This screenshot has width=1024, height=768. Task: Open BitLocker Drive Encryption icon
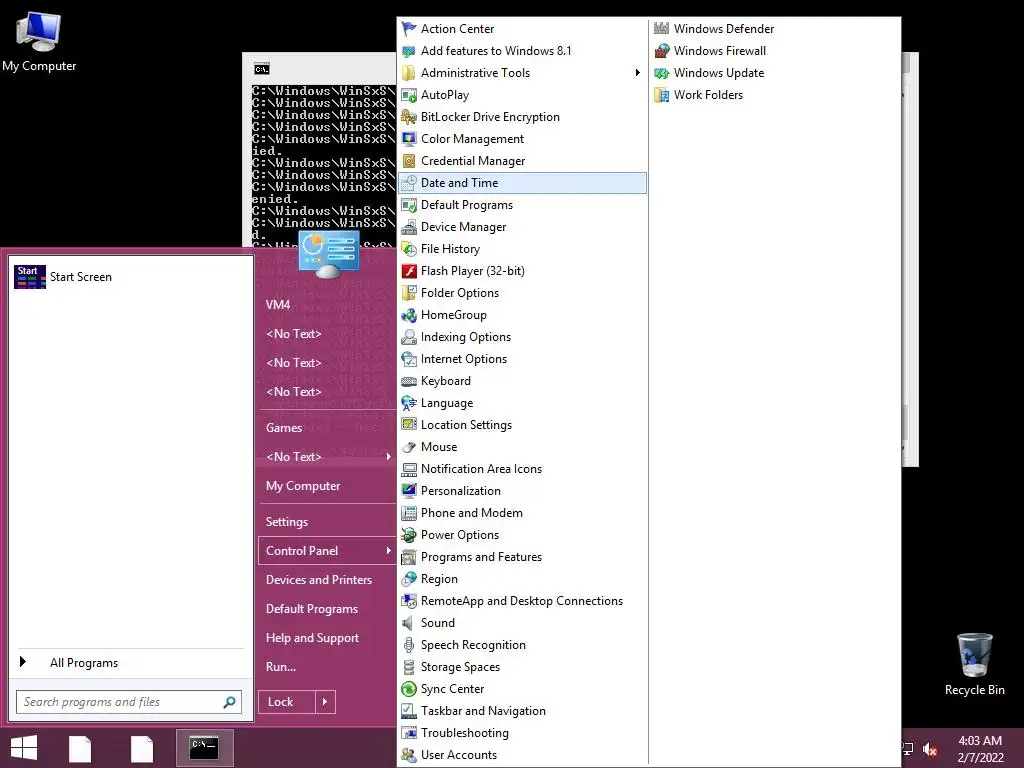pos(409,117)
